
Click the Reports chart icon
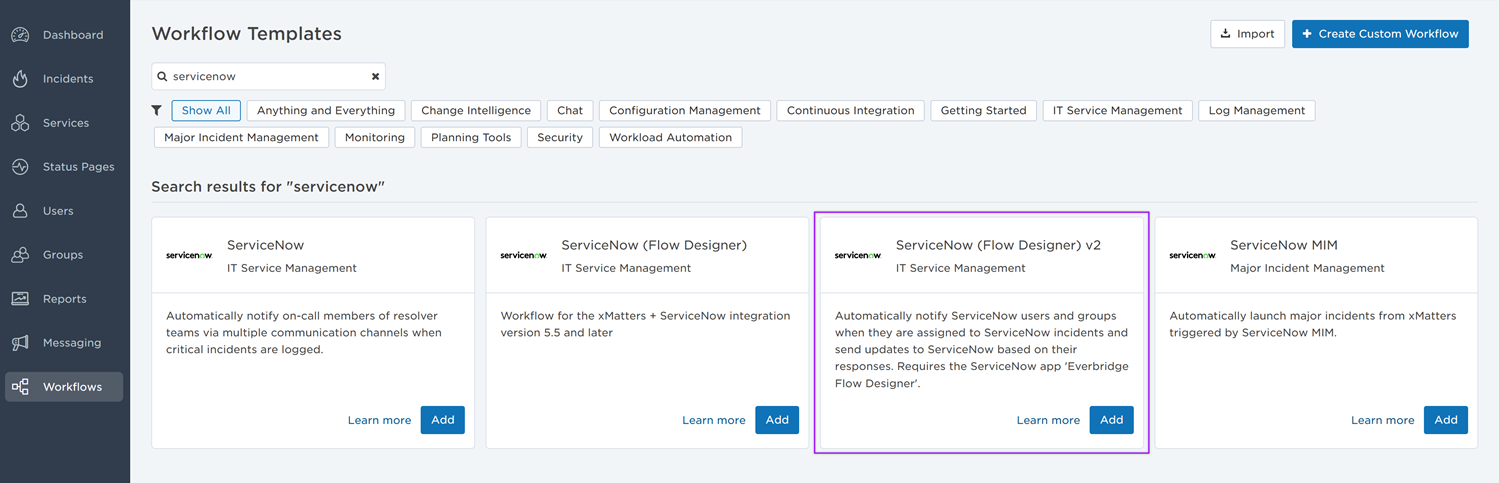pyautogui.click(x=20, y=299)
